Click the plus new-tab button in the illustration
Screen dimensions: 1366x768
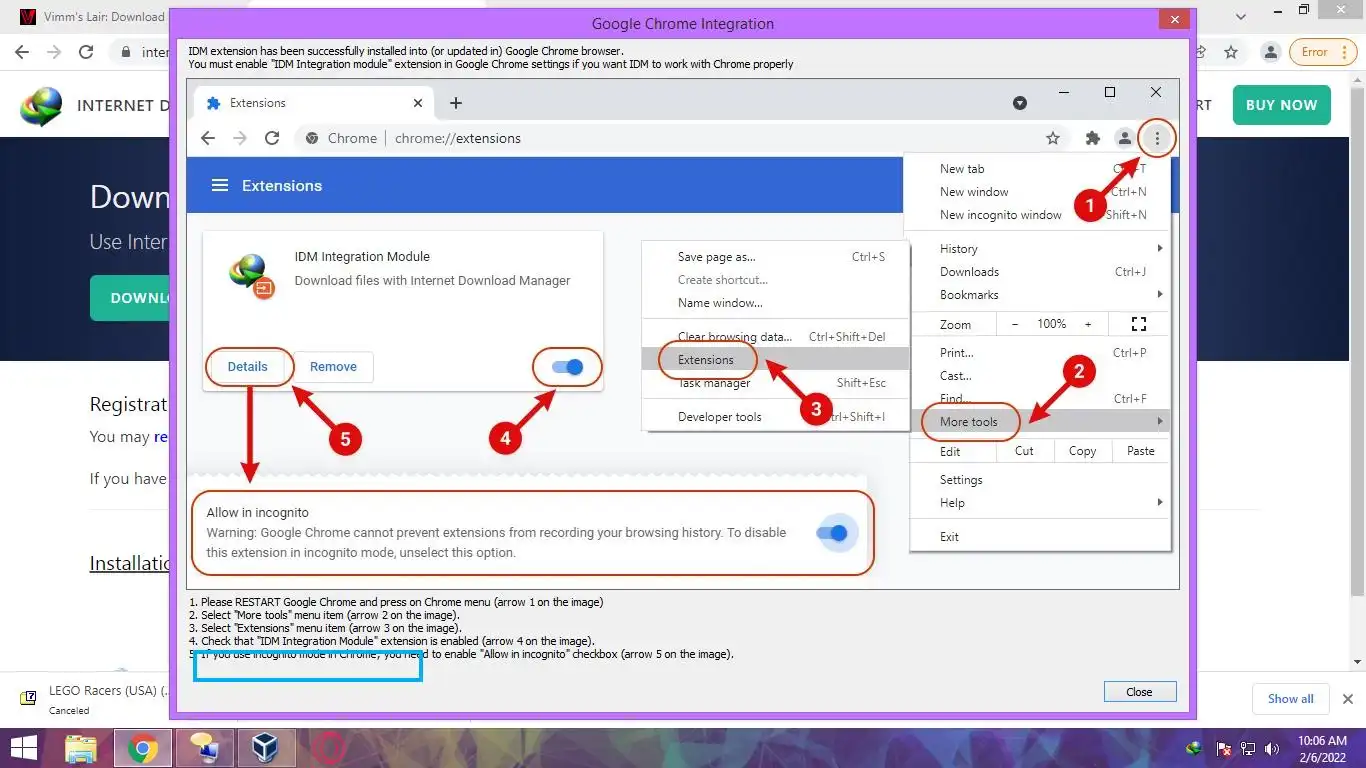(x=456, y=103)
